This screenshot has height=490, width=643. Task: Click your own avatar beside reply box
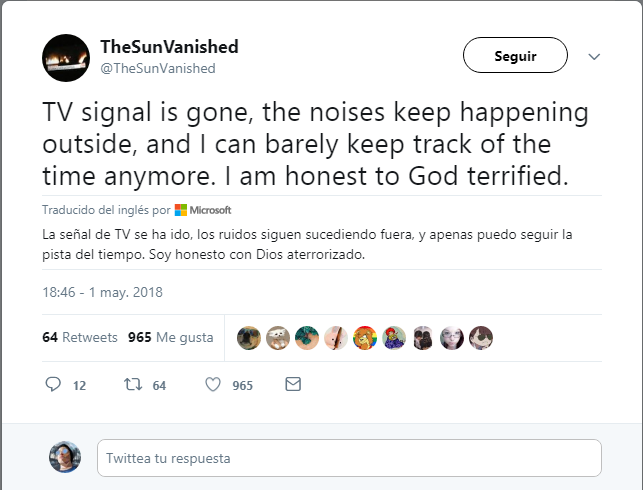point(65,457)
